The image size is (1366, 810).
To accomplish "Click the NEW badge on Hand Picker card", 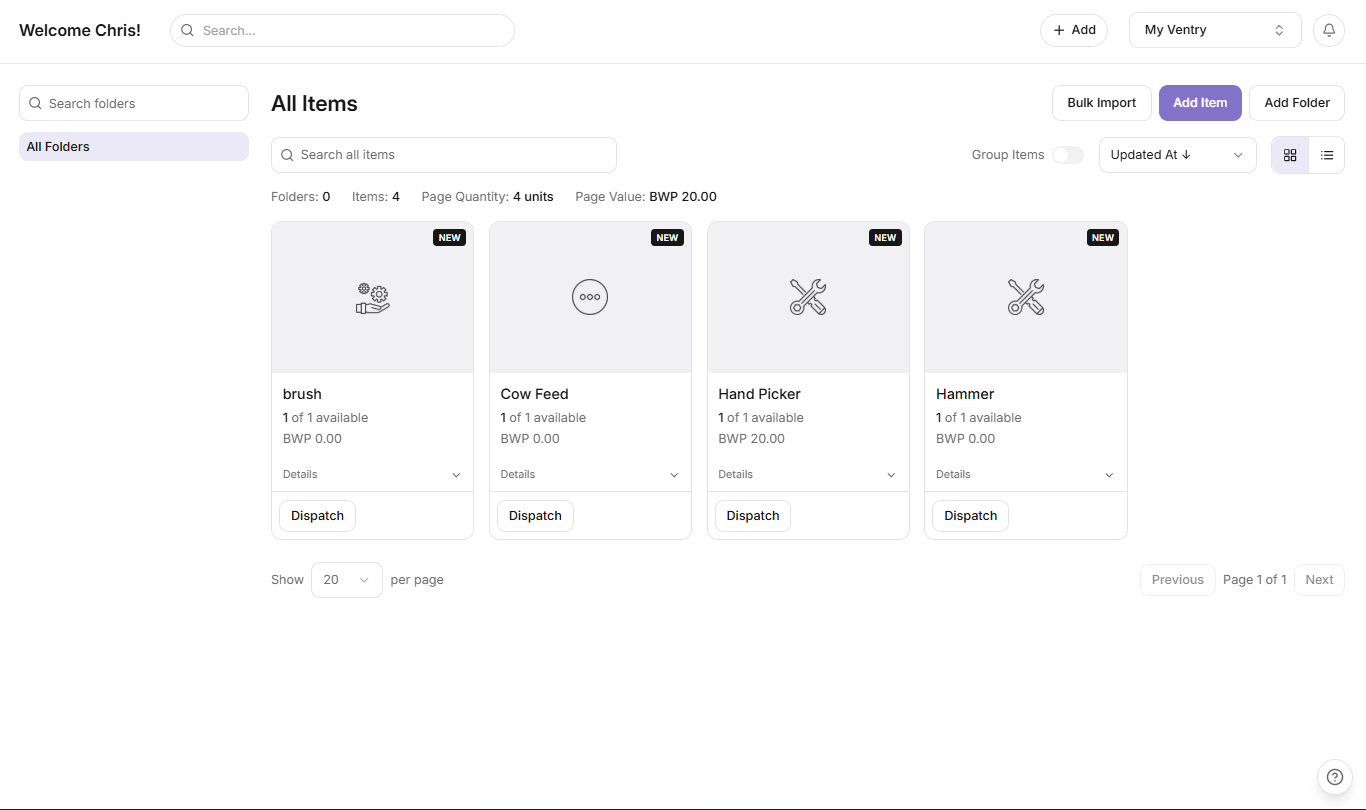I will pyautogui.click(x=885, y=238).
